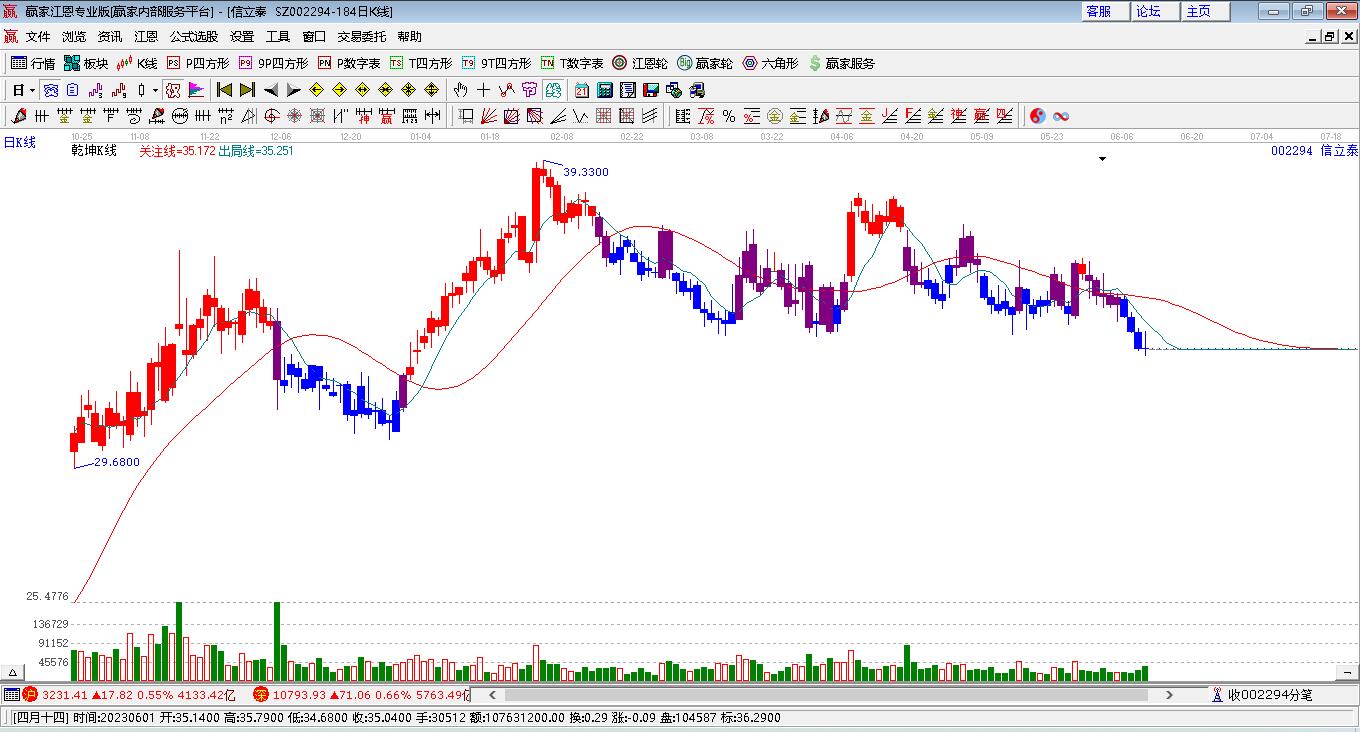The height and width of the screenshot is (732, 1360).
Task: Click the pennant flag chart icon
Action: [197, 90]
